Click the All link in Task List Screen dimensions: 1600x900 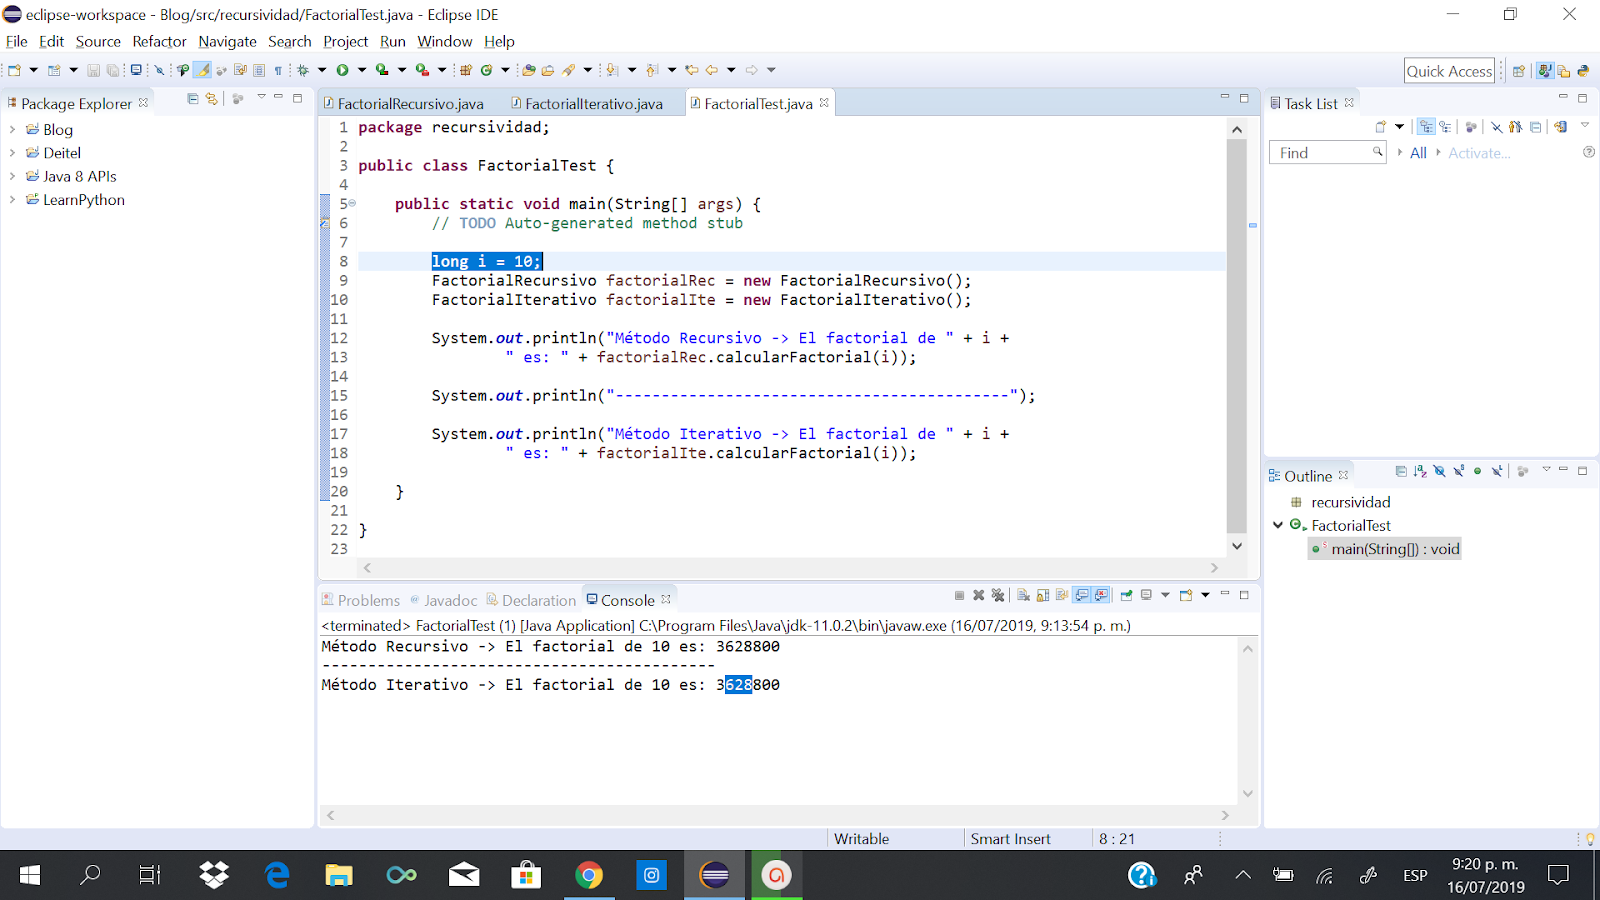point(1418,152)
